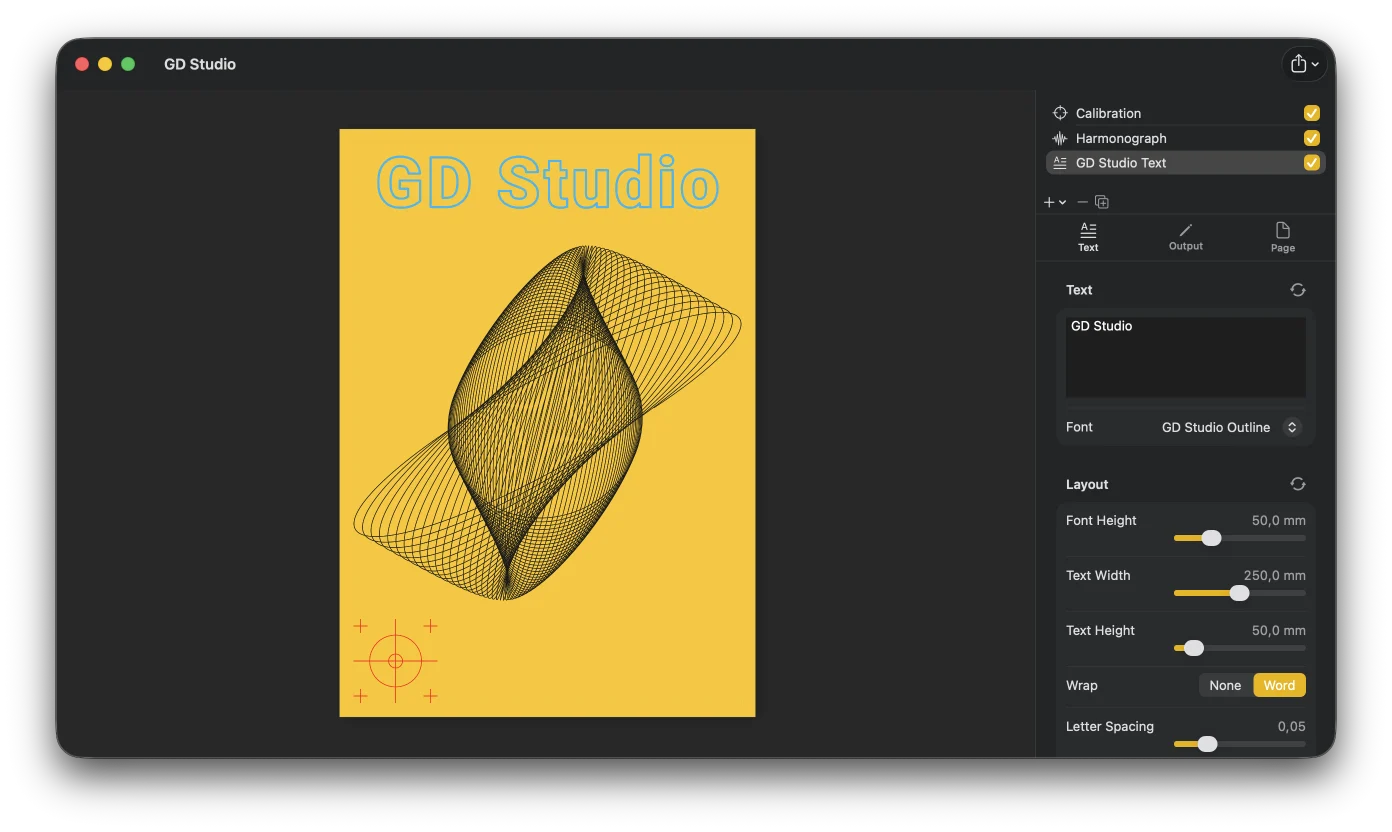Click the Letter Spacing value 0,05

1291,726
